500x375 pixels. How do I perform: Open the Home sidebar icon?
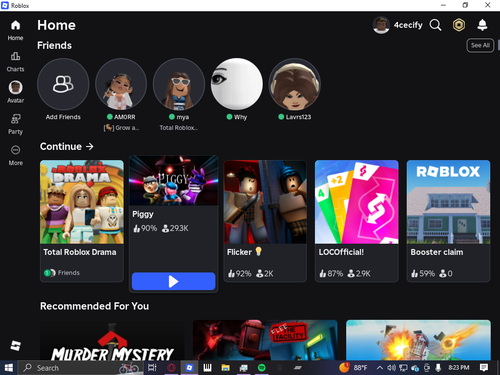click(x=15, y=26)
